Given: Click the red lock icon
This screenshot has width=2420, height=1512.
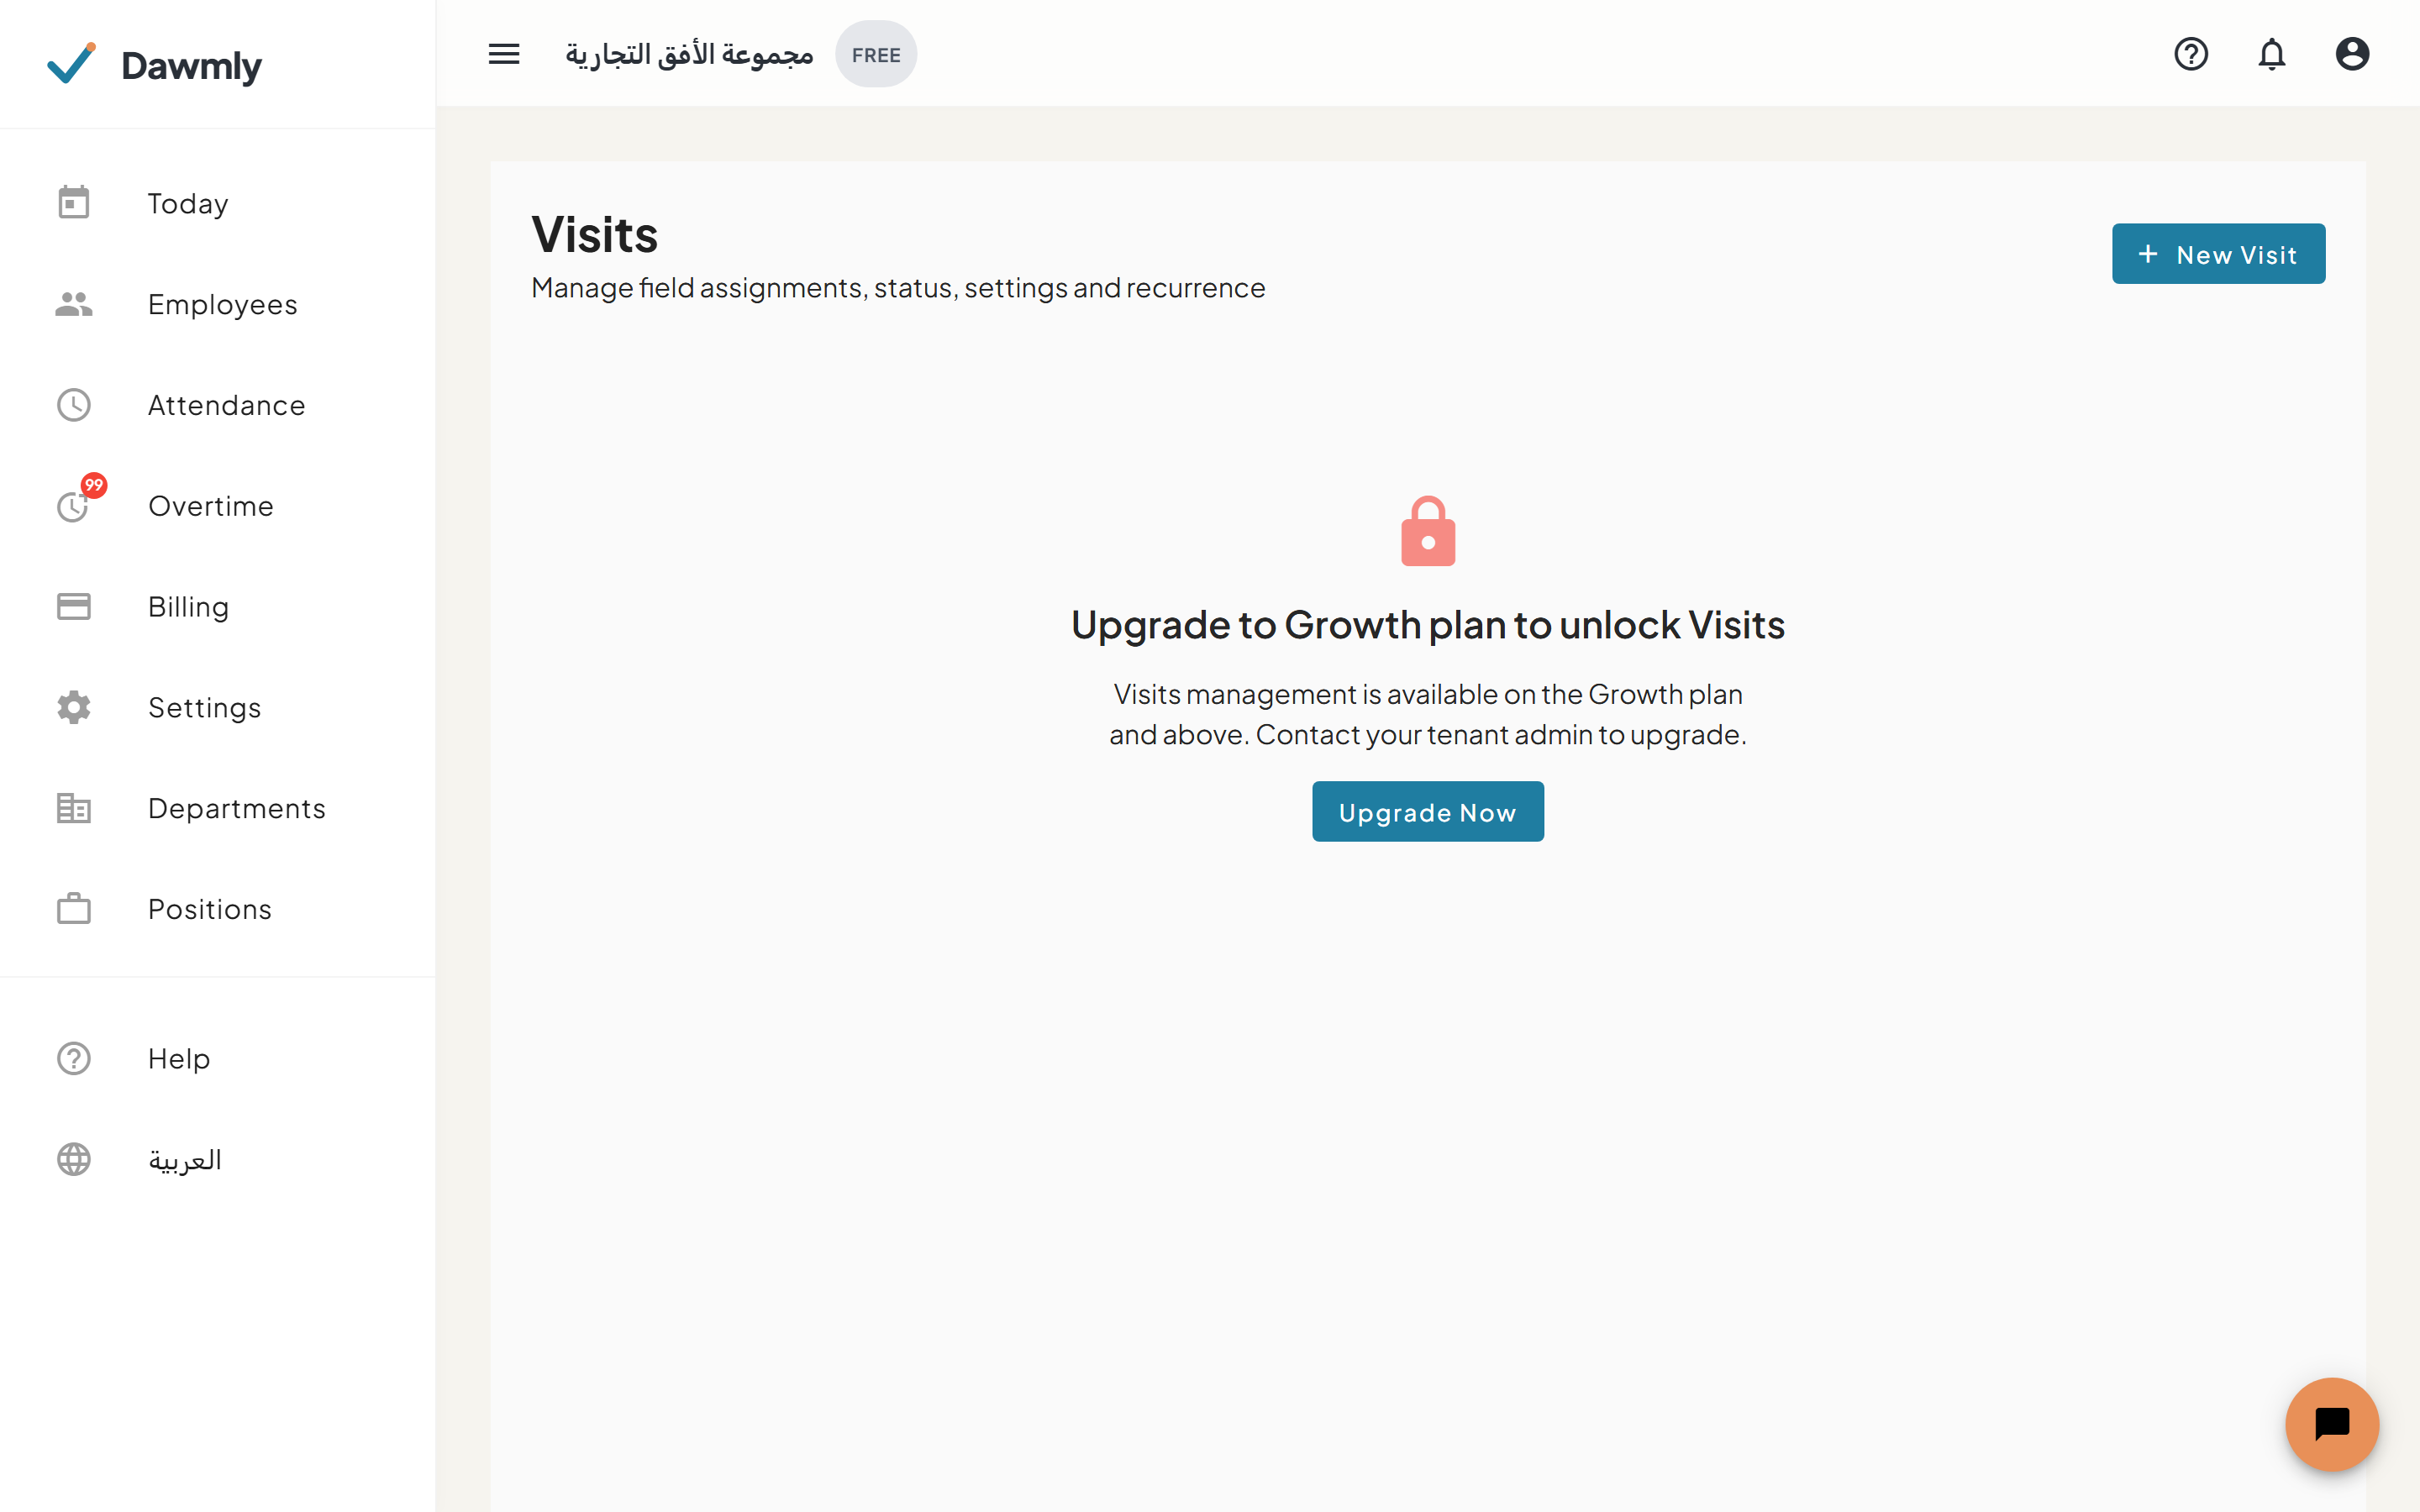Looking at the screenshot, I should tap(1428, 532).
